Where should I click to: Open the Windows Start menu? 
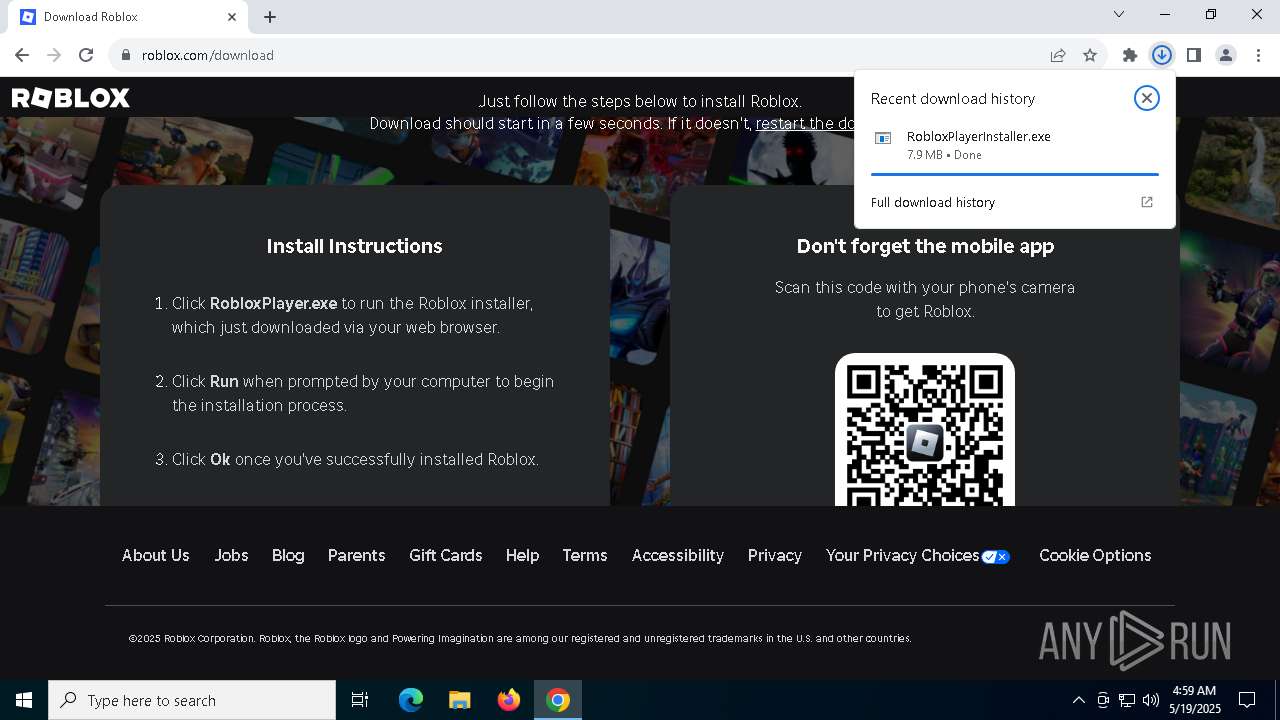pos(24,700)
